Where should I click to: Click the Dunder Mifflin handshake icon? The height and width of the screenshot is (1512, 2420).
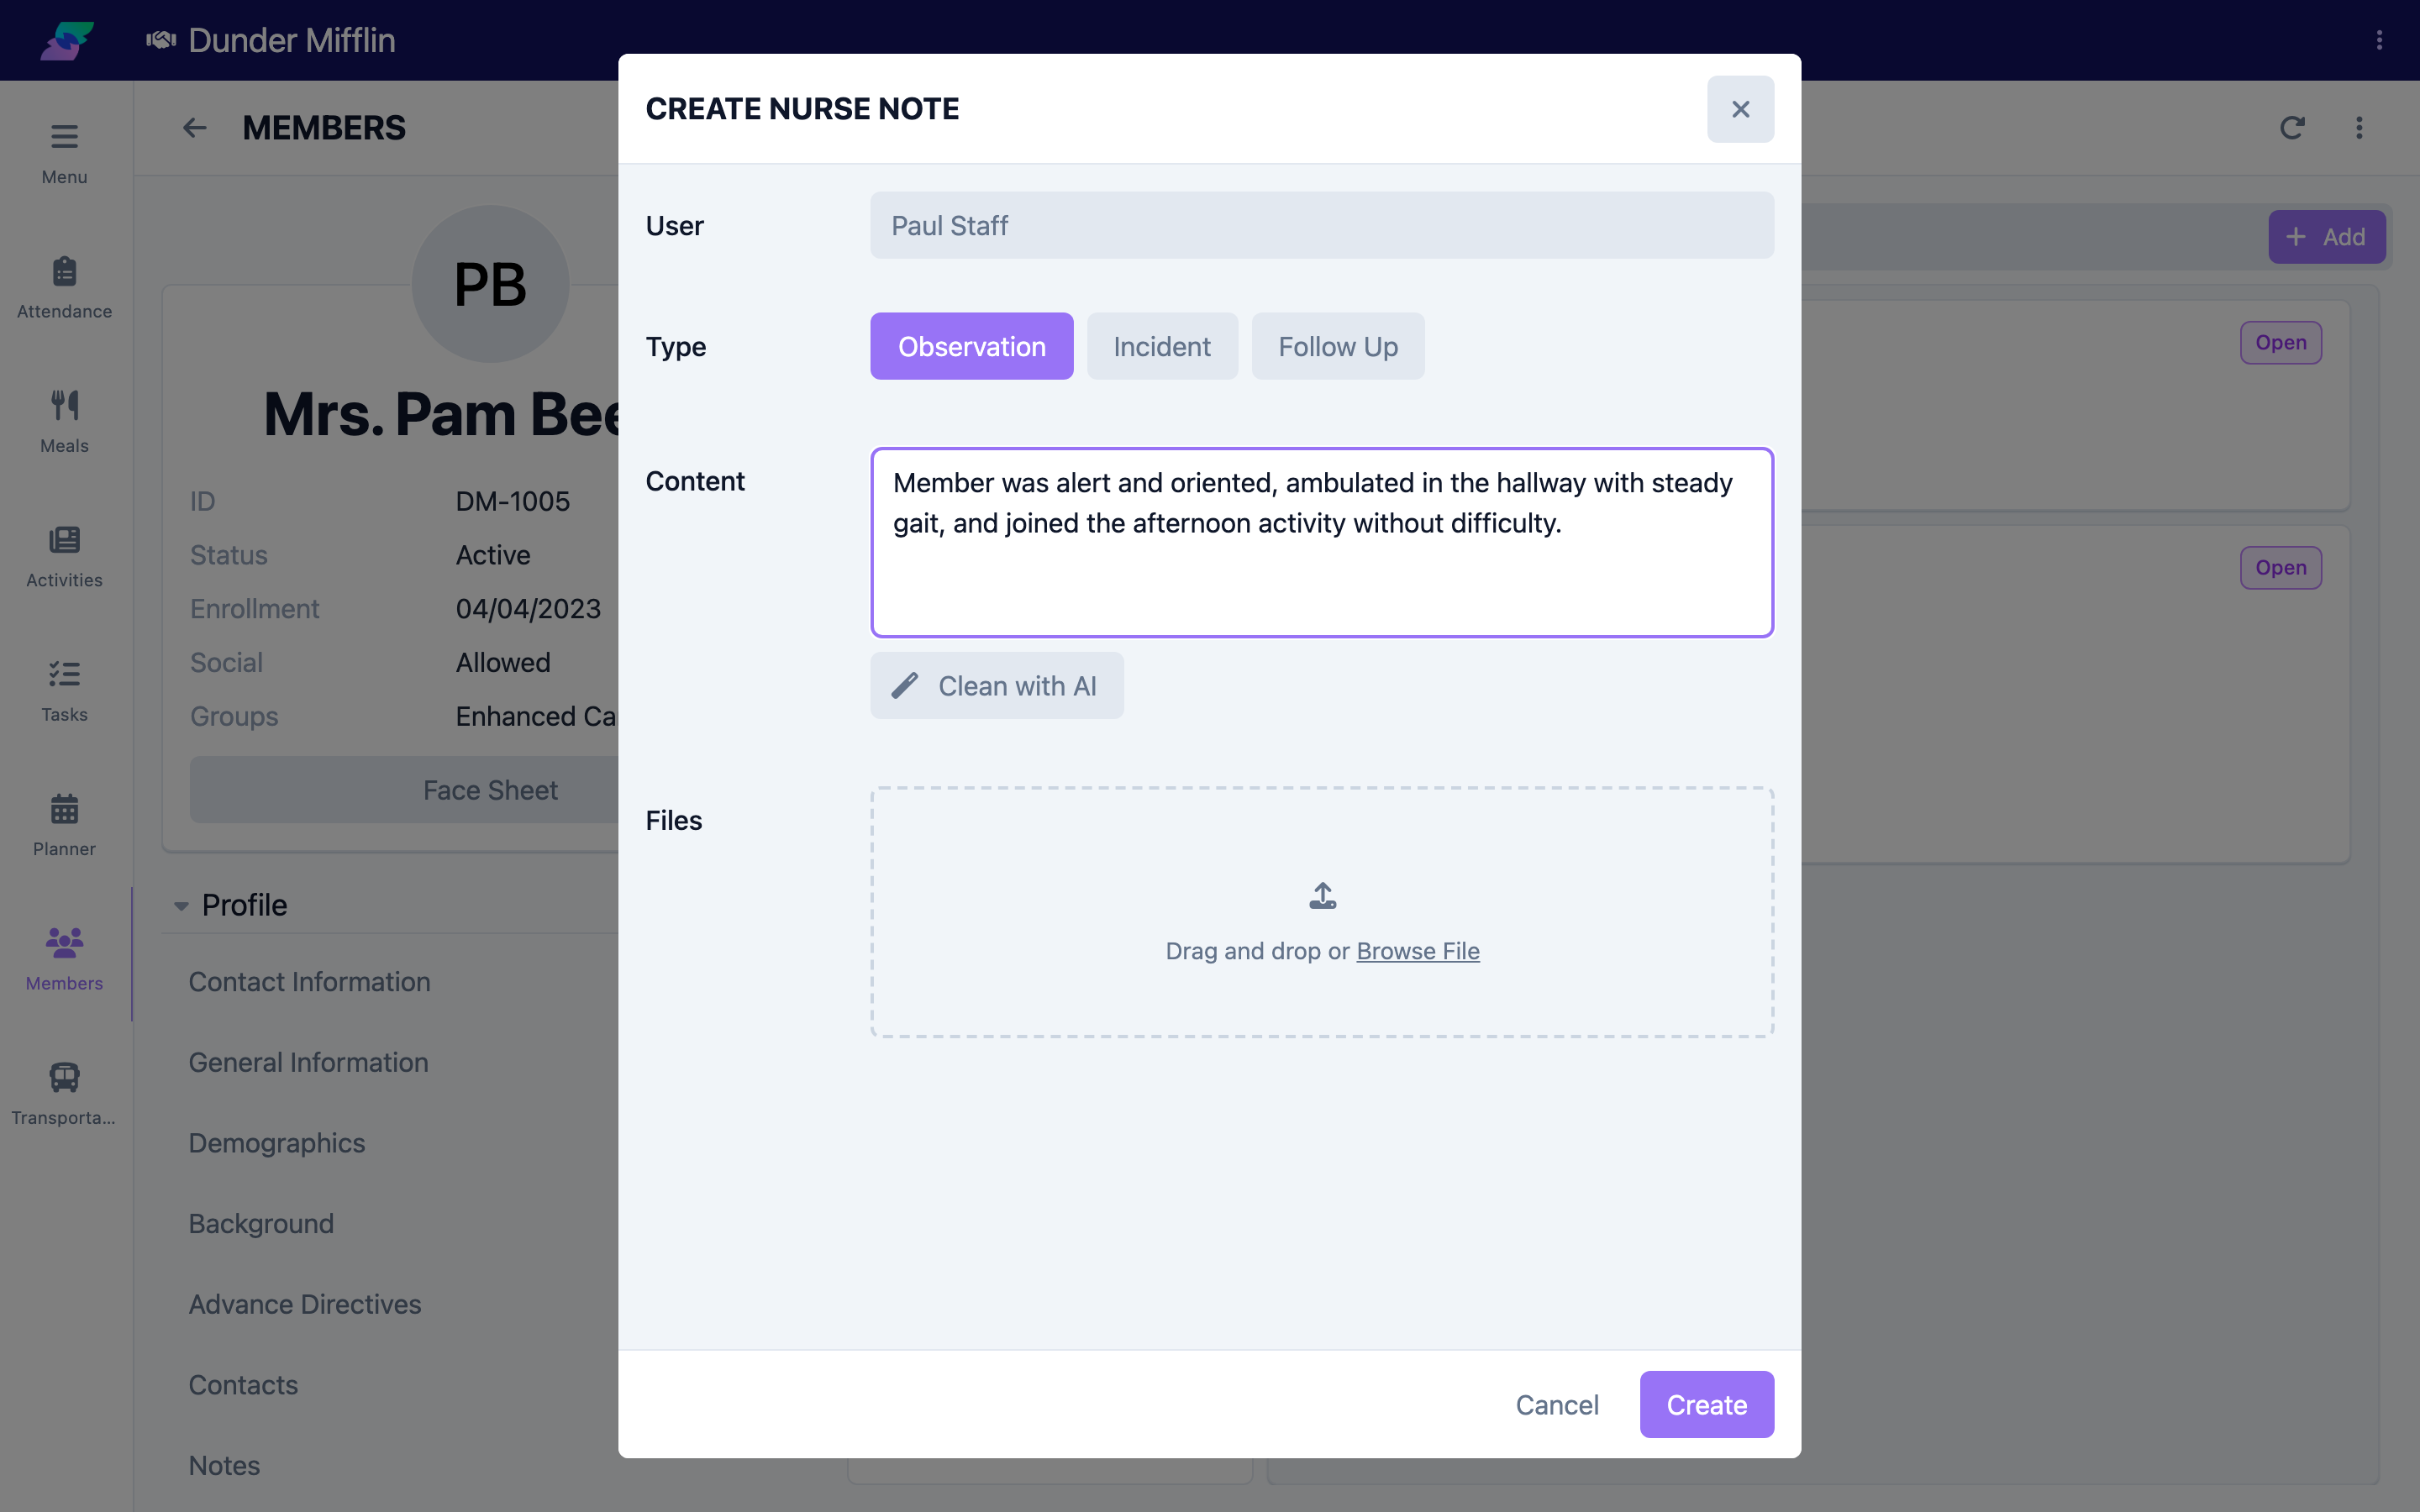coord(161,40)
